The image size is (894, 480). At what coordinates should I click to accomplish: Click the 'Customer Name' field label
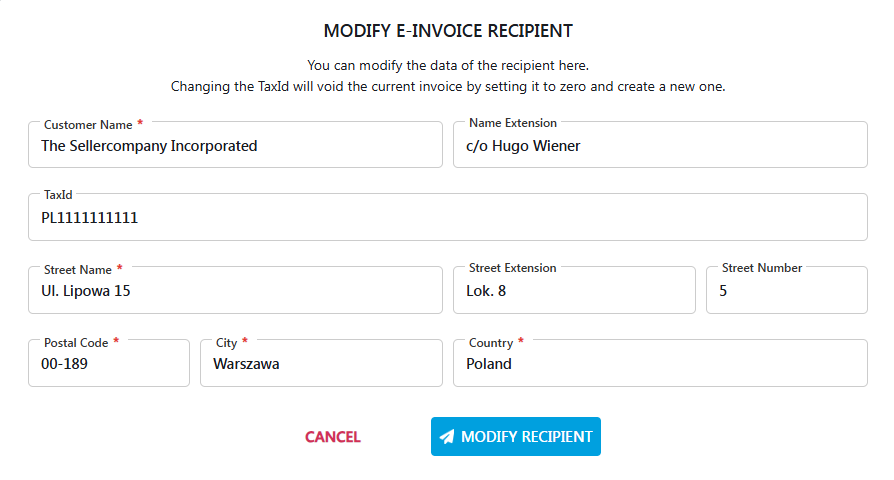pyautogui.click(x=88, y=125)
